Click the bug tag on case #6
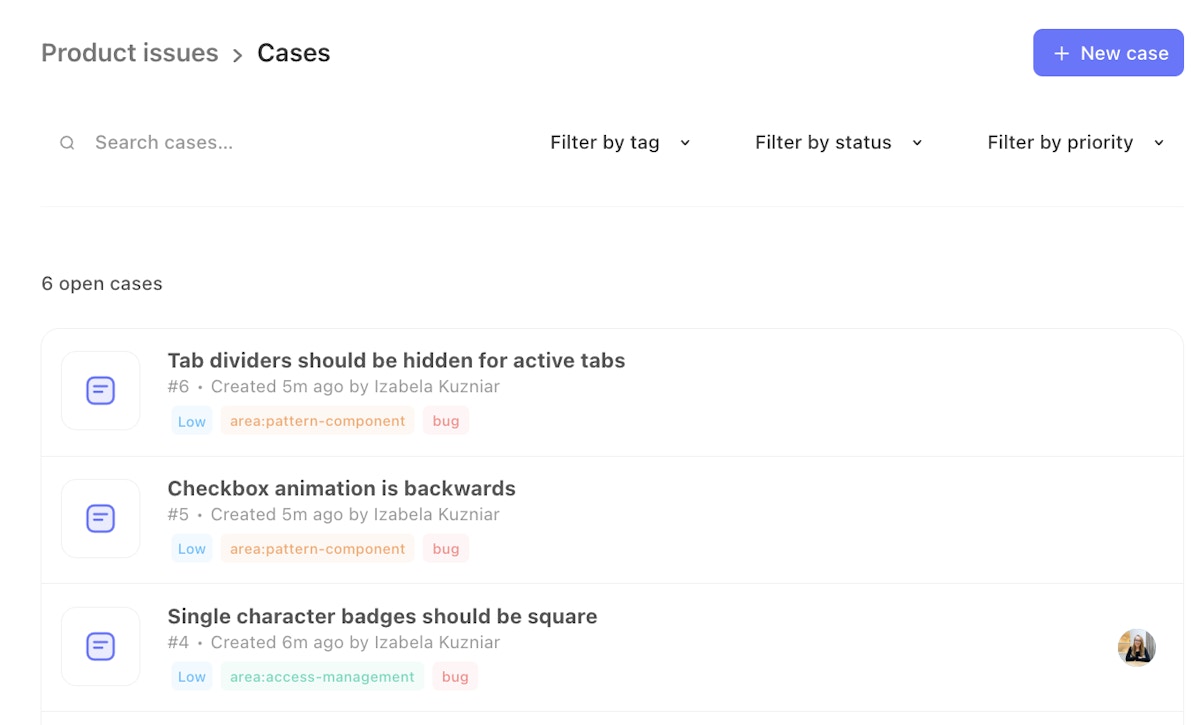1200x725 pixels. pos(446,421)
